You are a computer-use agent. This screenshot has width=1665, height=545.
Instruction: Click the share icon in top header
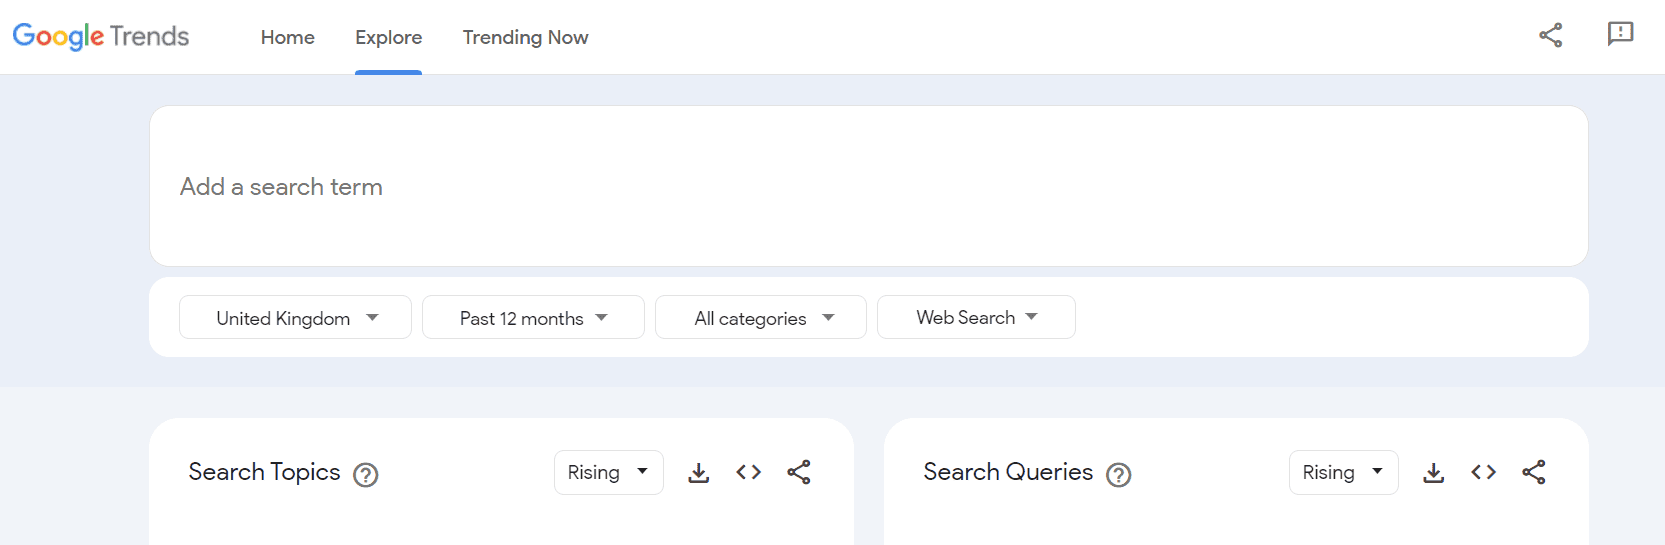1550,35
